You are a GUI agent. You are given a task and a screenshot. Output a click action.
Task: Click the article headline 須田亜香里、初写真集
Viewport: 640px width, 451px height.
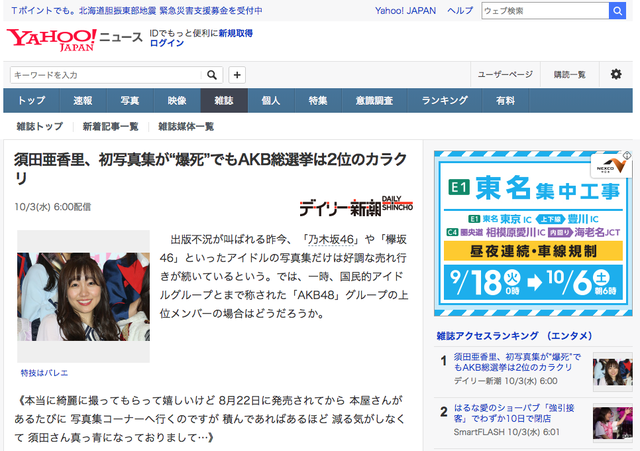click(211, 168)
